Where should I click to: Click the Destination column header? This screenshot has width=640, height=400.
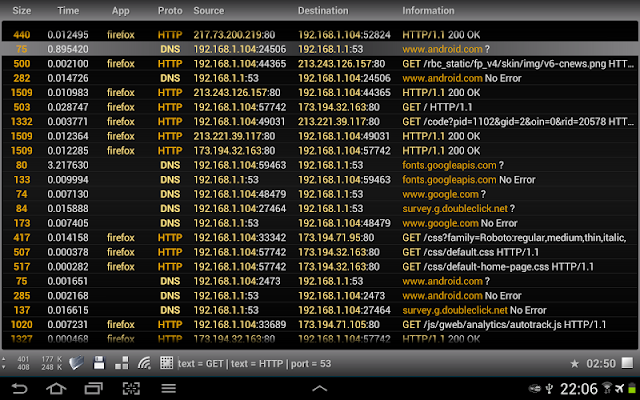(x=323, y=11)
